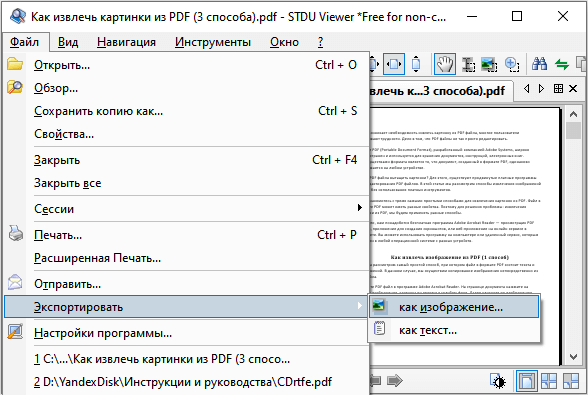The width and height of the screenshot is (588, 395).
Task: Switch to two-page layout icon
Action: click(x=549, y=381)
